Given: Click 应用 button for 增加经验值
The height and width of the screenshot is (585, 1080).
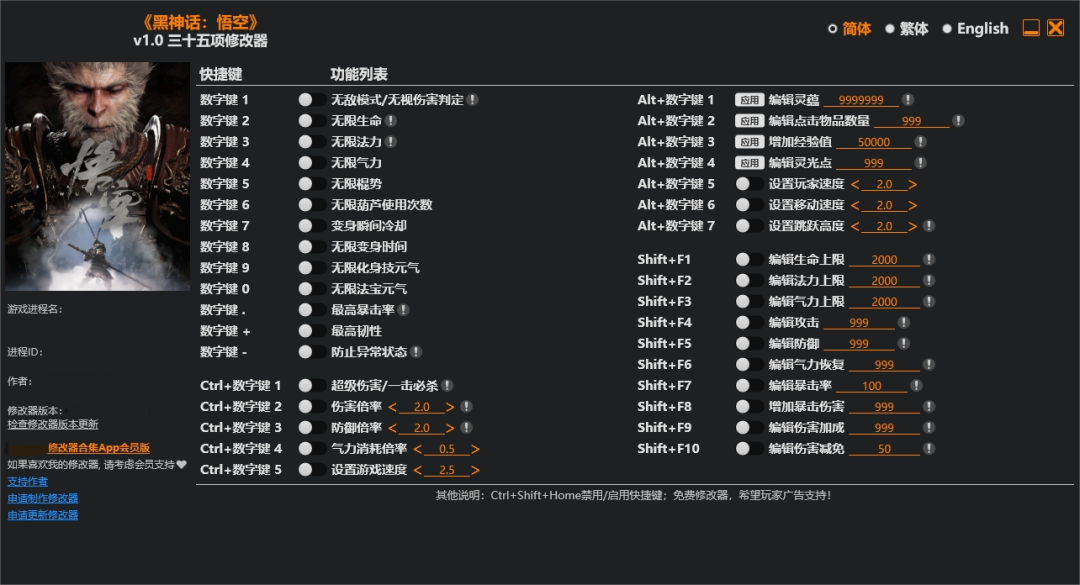Looking at the screenshot, I should (x=749, y=142).
